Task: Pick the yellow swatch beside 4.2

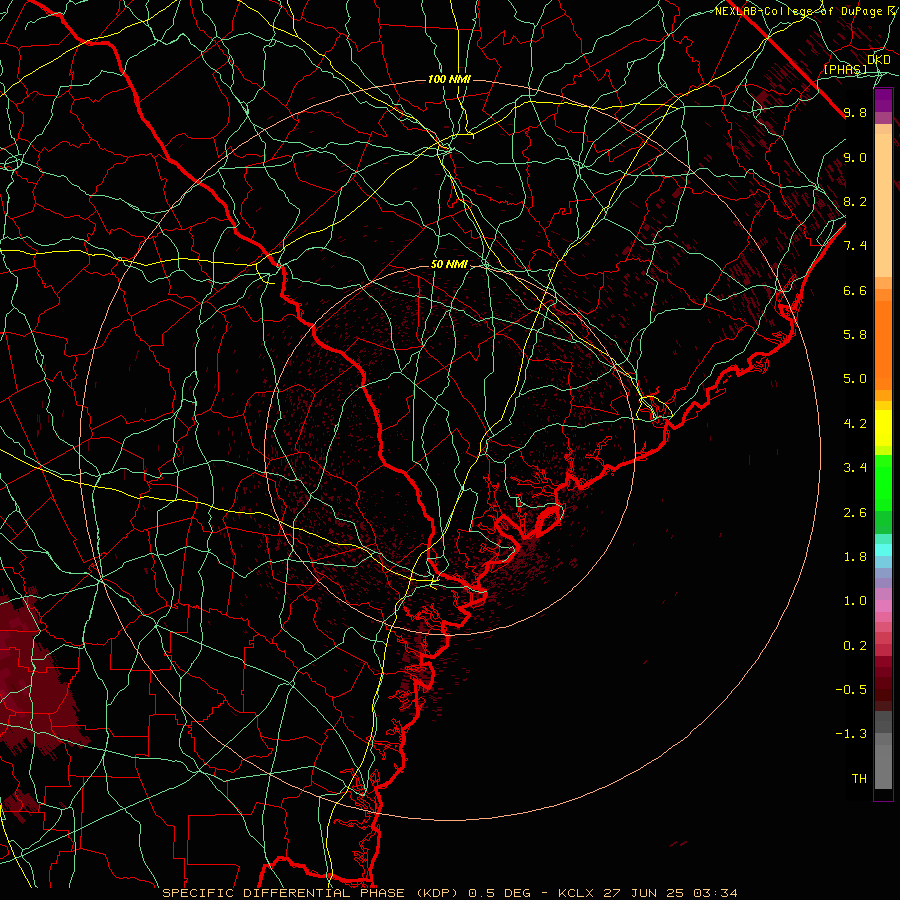Action: coord(883,428)
